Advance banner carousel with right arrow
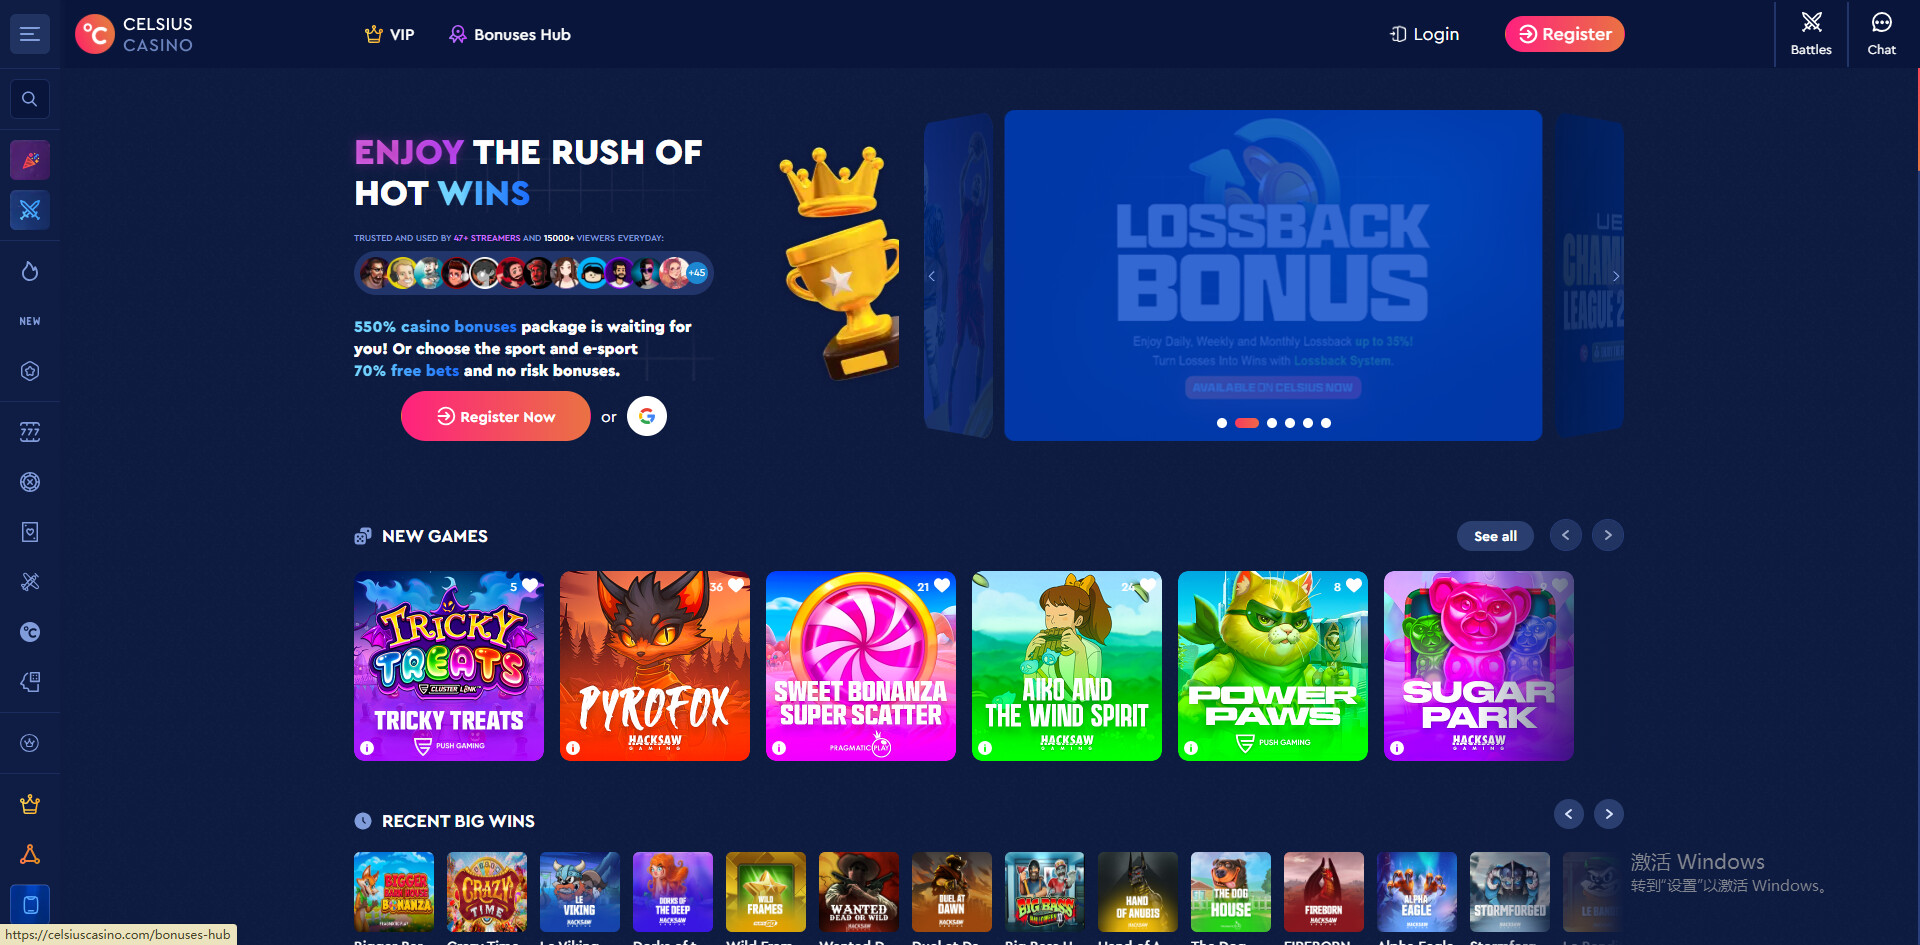This screenshot has height=945, width=1920. [1616, 276]
